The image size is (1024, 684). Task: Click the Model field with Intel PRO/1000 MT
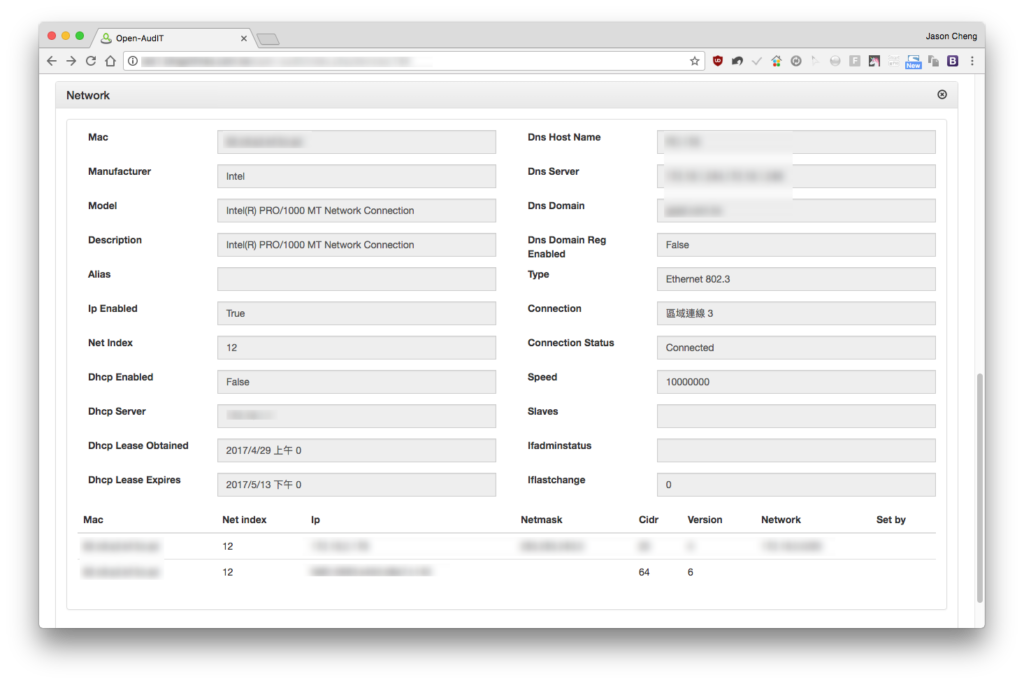(x=356, y=210)
